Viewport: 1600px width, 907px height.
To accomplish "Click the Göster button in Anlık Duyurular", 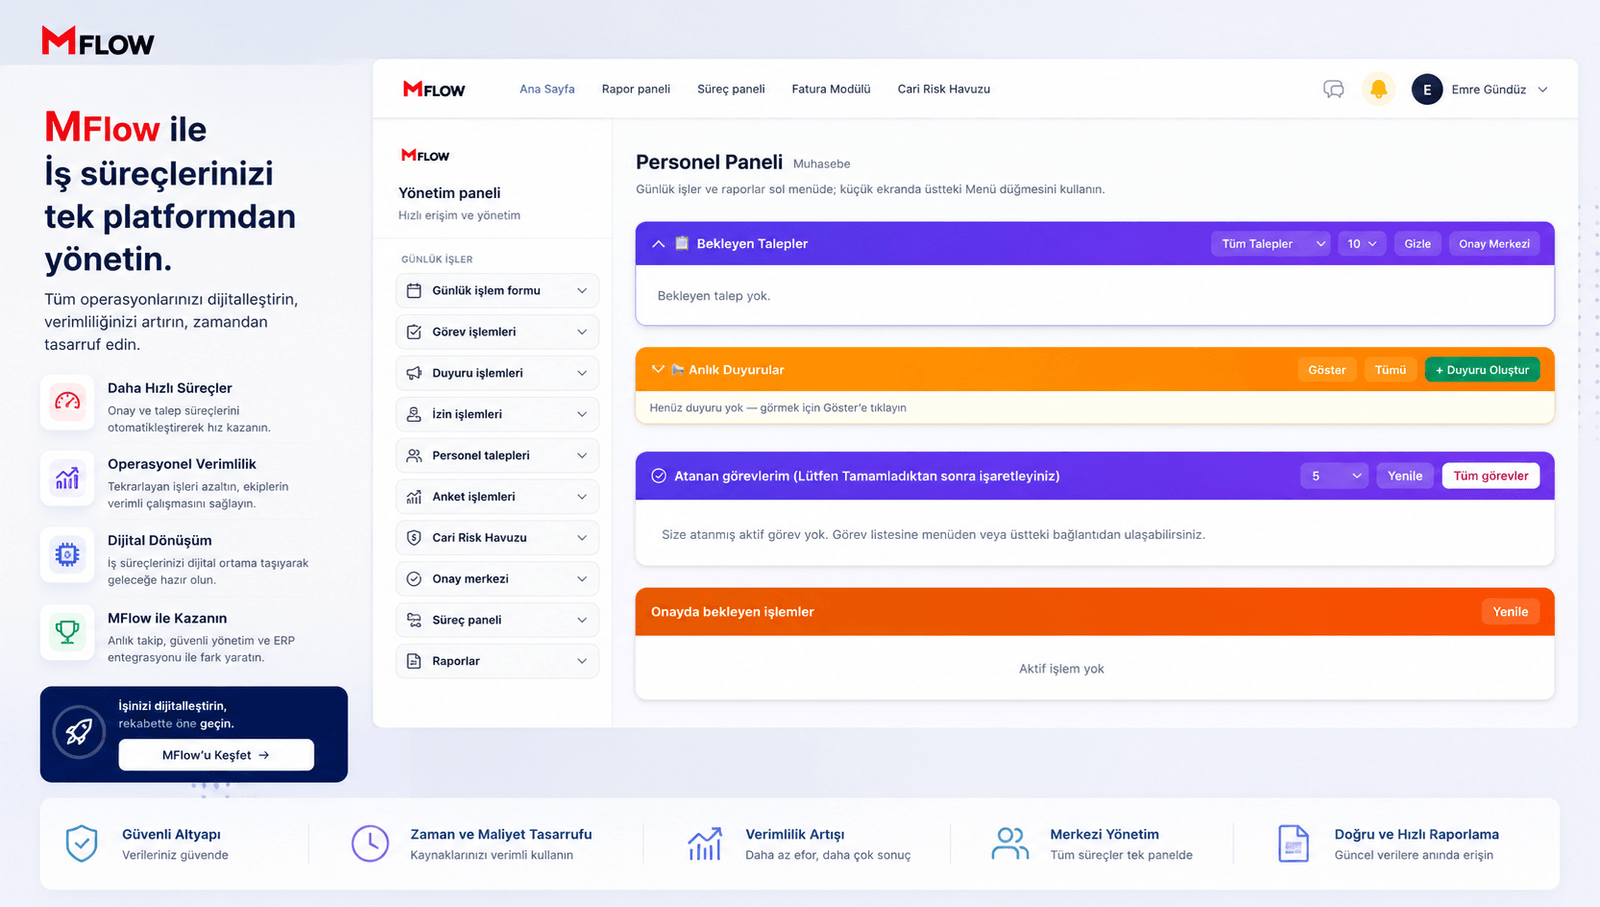I will (x=1327, y=370).
